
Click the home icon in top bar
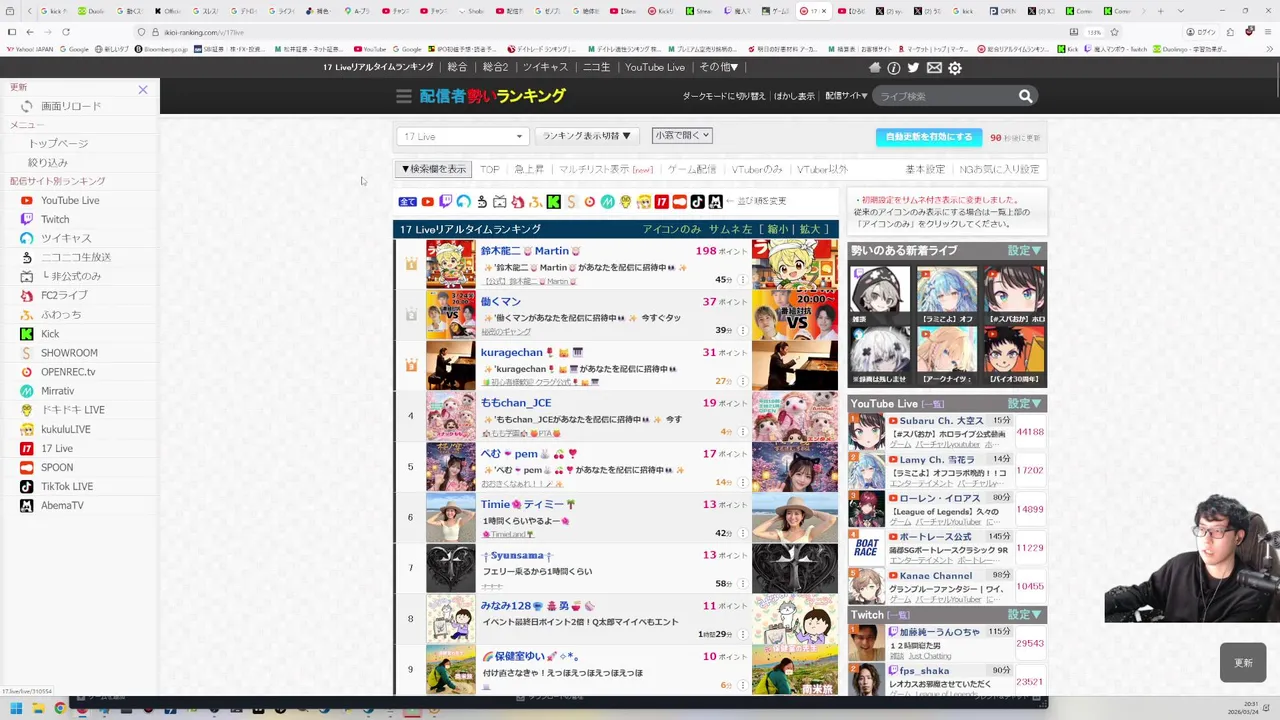pyautogui.click(x=875, y=67)
